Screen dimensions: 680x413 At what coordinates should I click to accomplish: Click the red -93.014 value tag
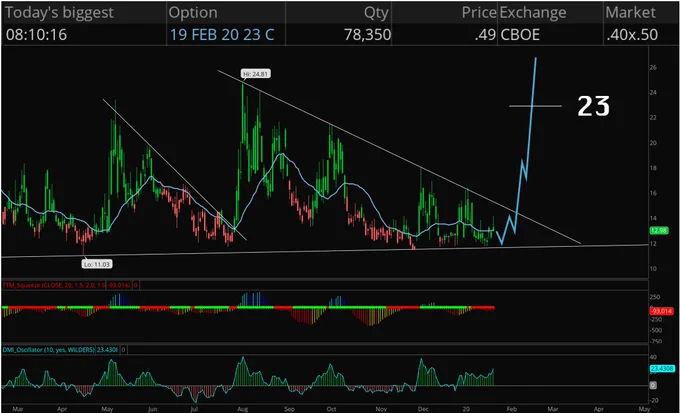(x=660, y=311)
